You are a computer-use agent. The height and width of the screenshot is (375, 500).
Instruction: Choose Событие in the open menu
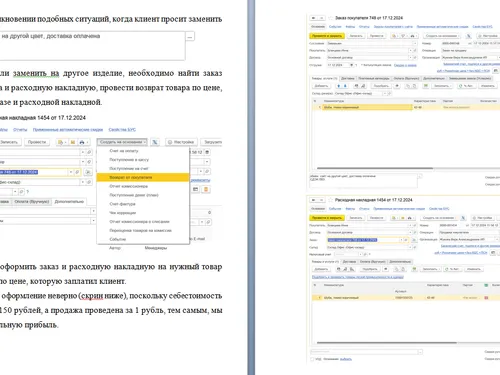click(143, 239)
